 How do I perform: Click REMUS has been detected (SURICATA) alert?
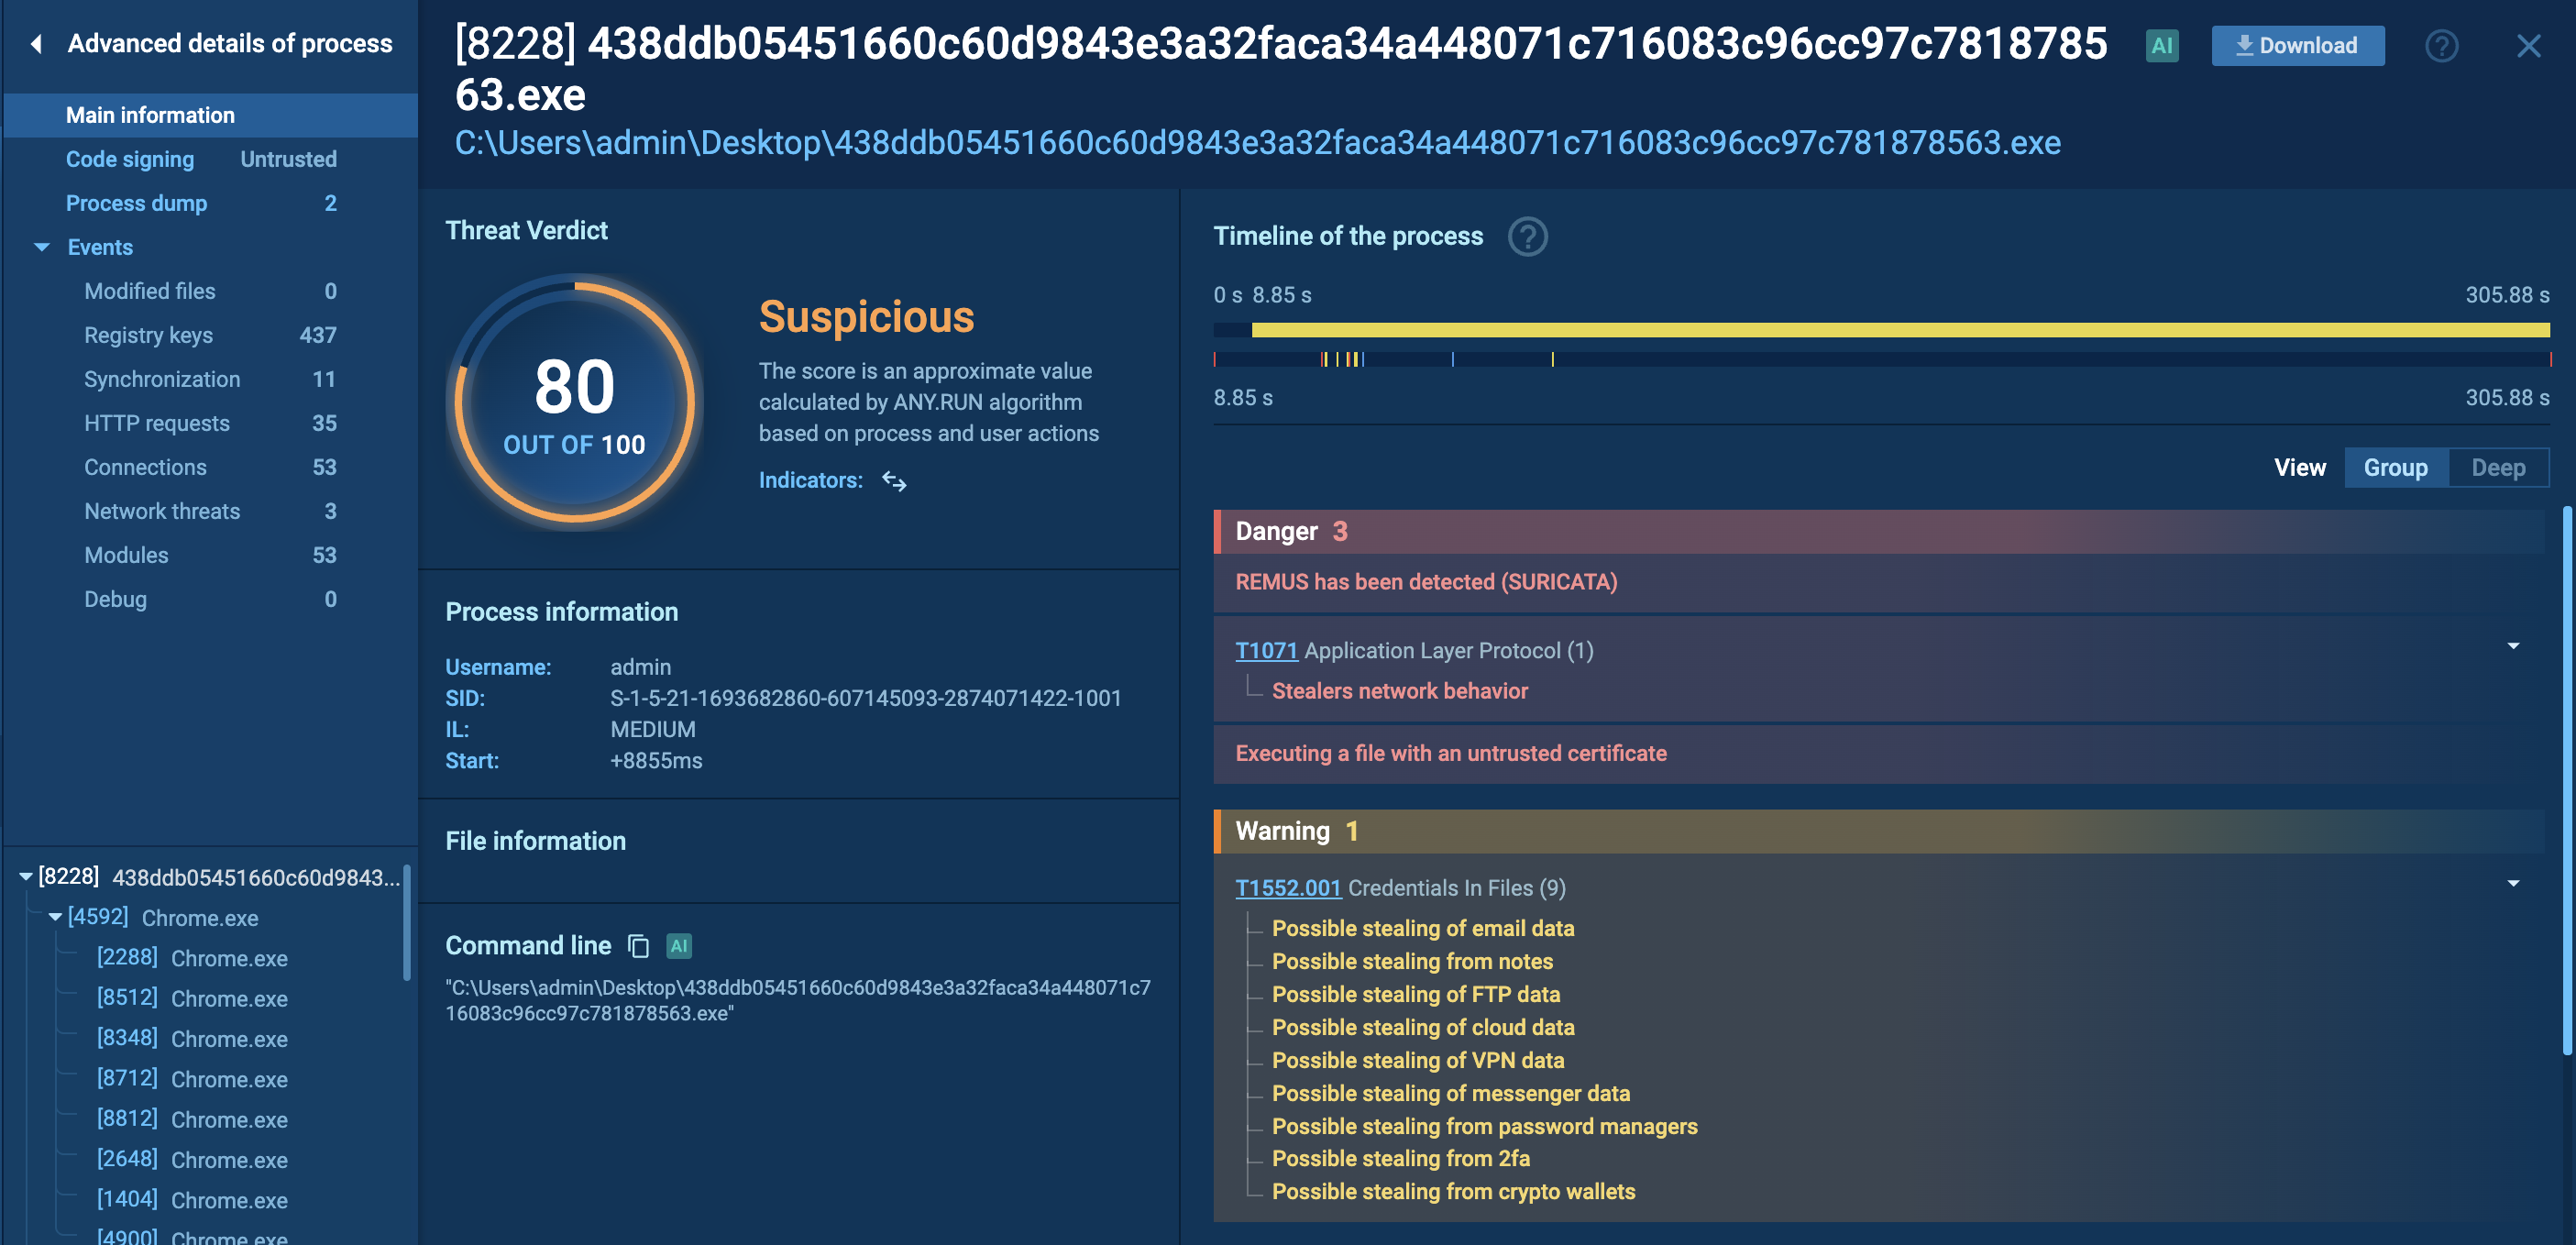click(x=1426, y=582)
